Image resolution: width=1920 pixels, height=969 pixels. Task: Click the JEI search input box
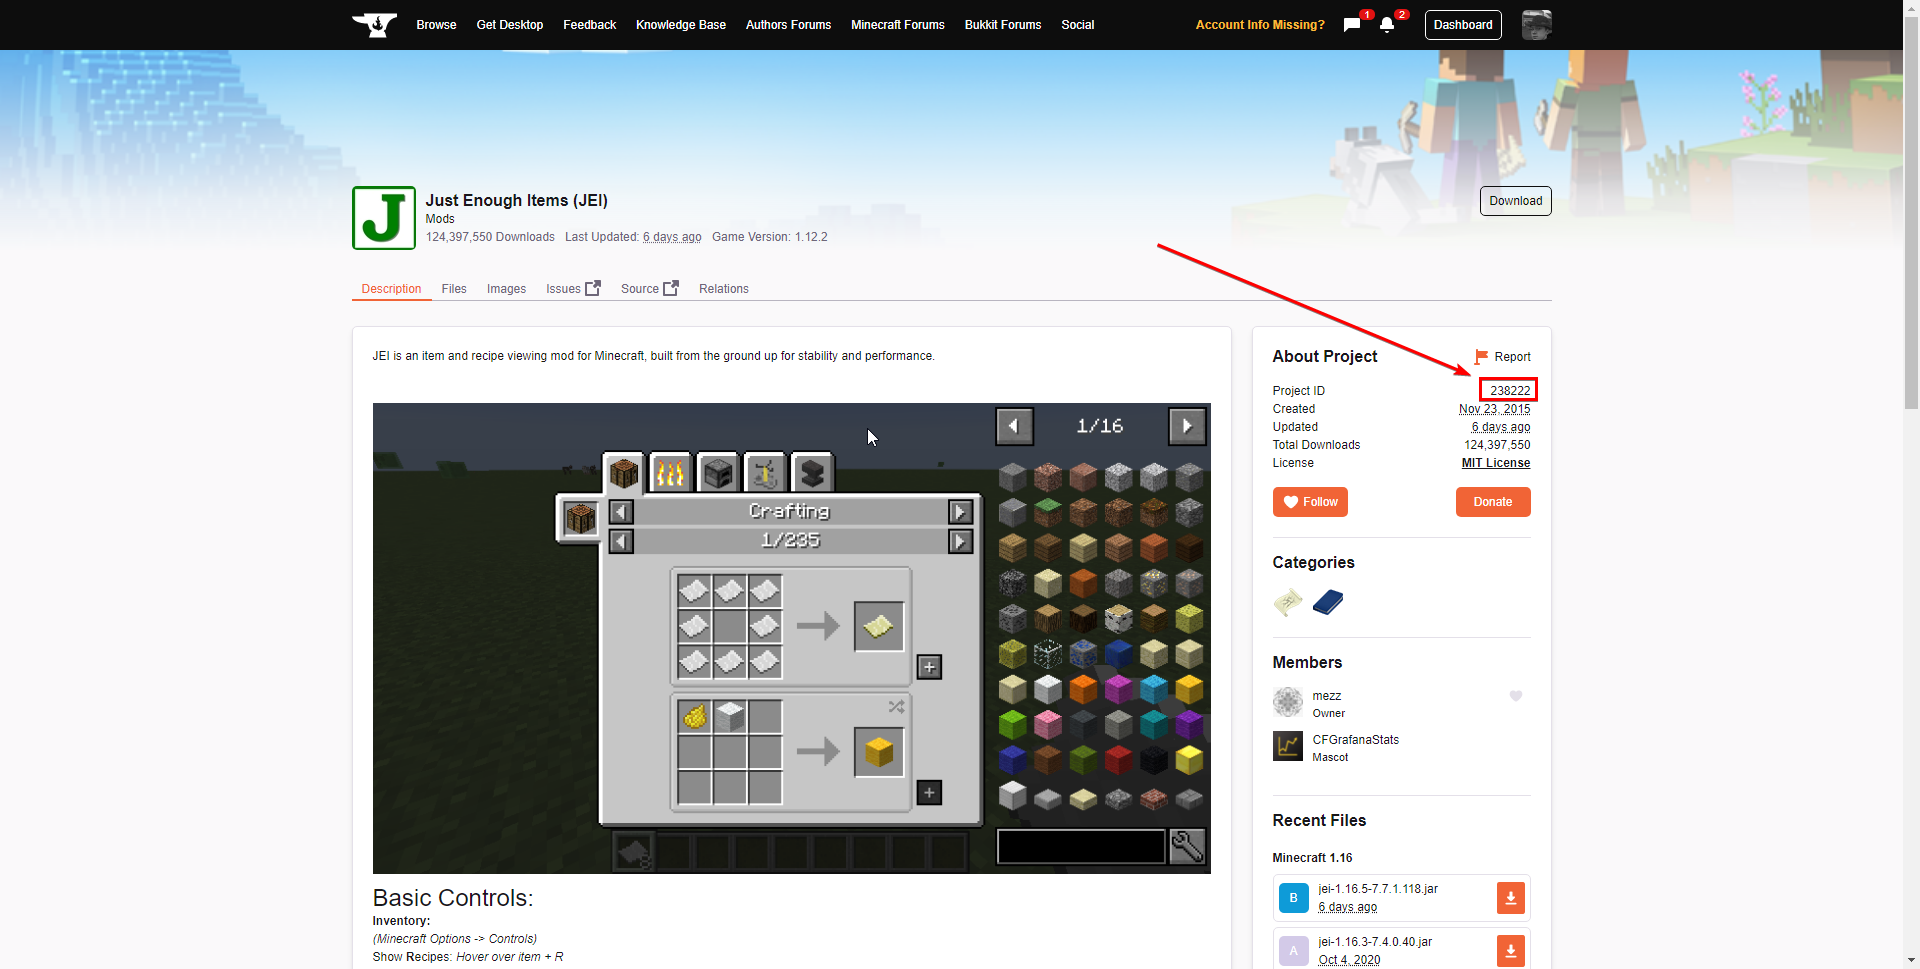pos(1081,847)
